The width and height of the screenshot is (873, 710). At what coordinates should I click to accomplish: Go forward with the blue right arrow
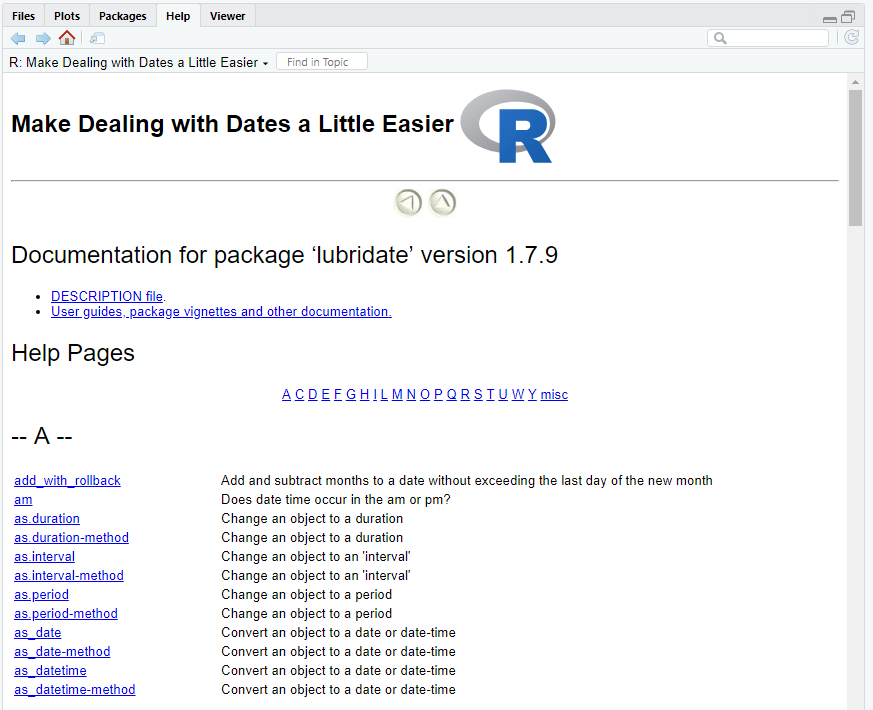coord(43,38)
